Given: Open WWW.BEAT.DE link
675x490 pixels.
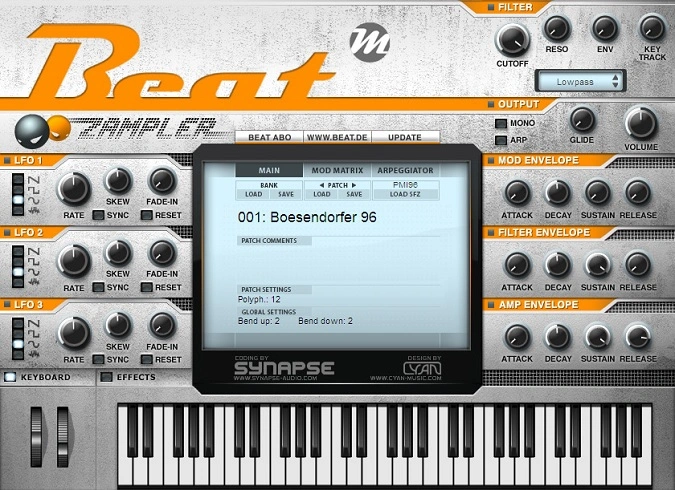Looking at the screenshot, I should coord(338,137).
